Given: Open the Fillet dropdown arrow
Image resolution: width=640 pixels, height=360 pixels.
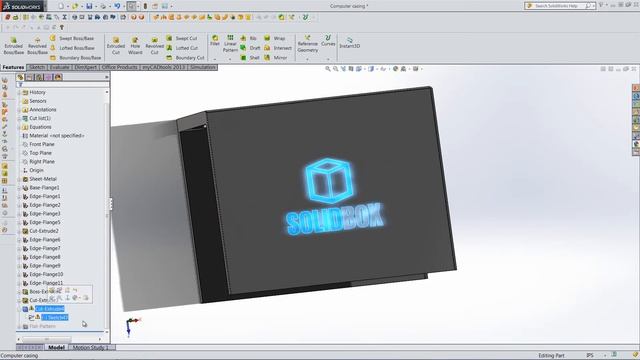Looking at the screenshot, I should click(215, 60).
